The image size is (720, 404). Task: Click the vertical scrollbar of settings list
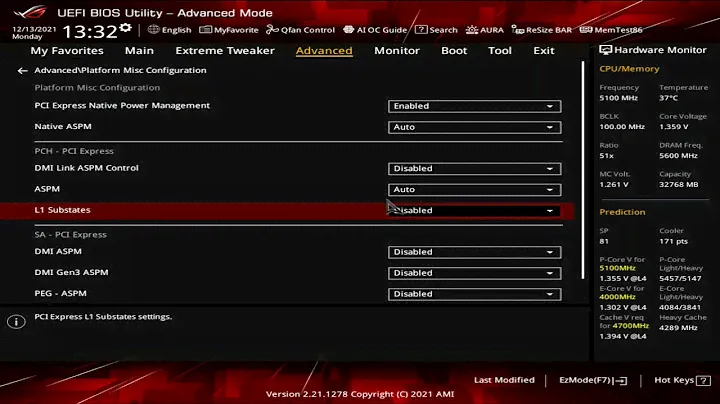(583, 170)
